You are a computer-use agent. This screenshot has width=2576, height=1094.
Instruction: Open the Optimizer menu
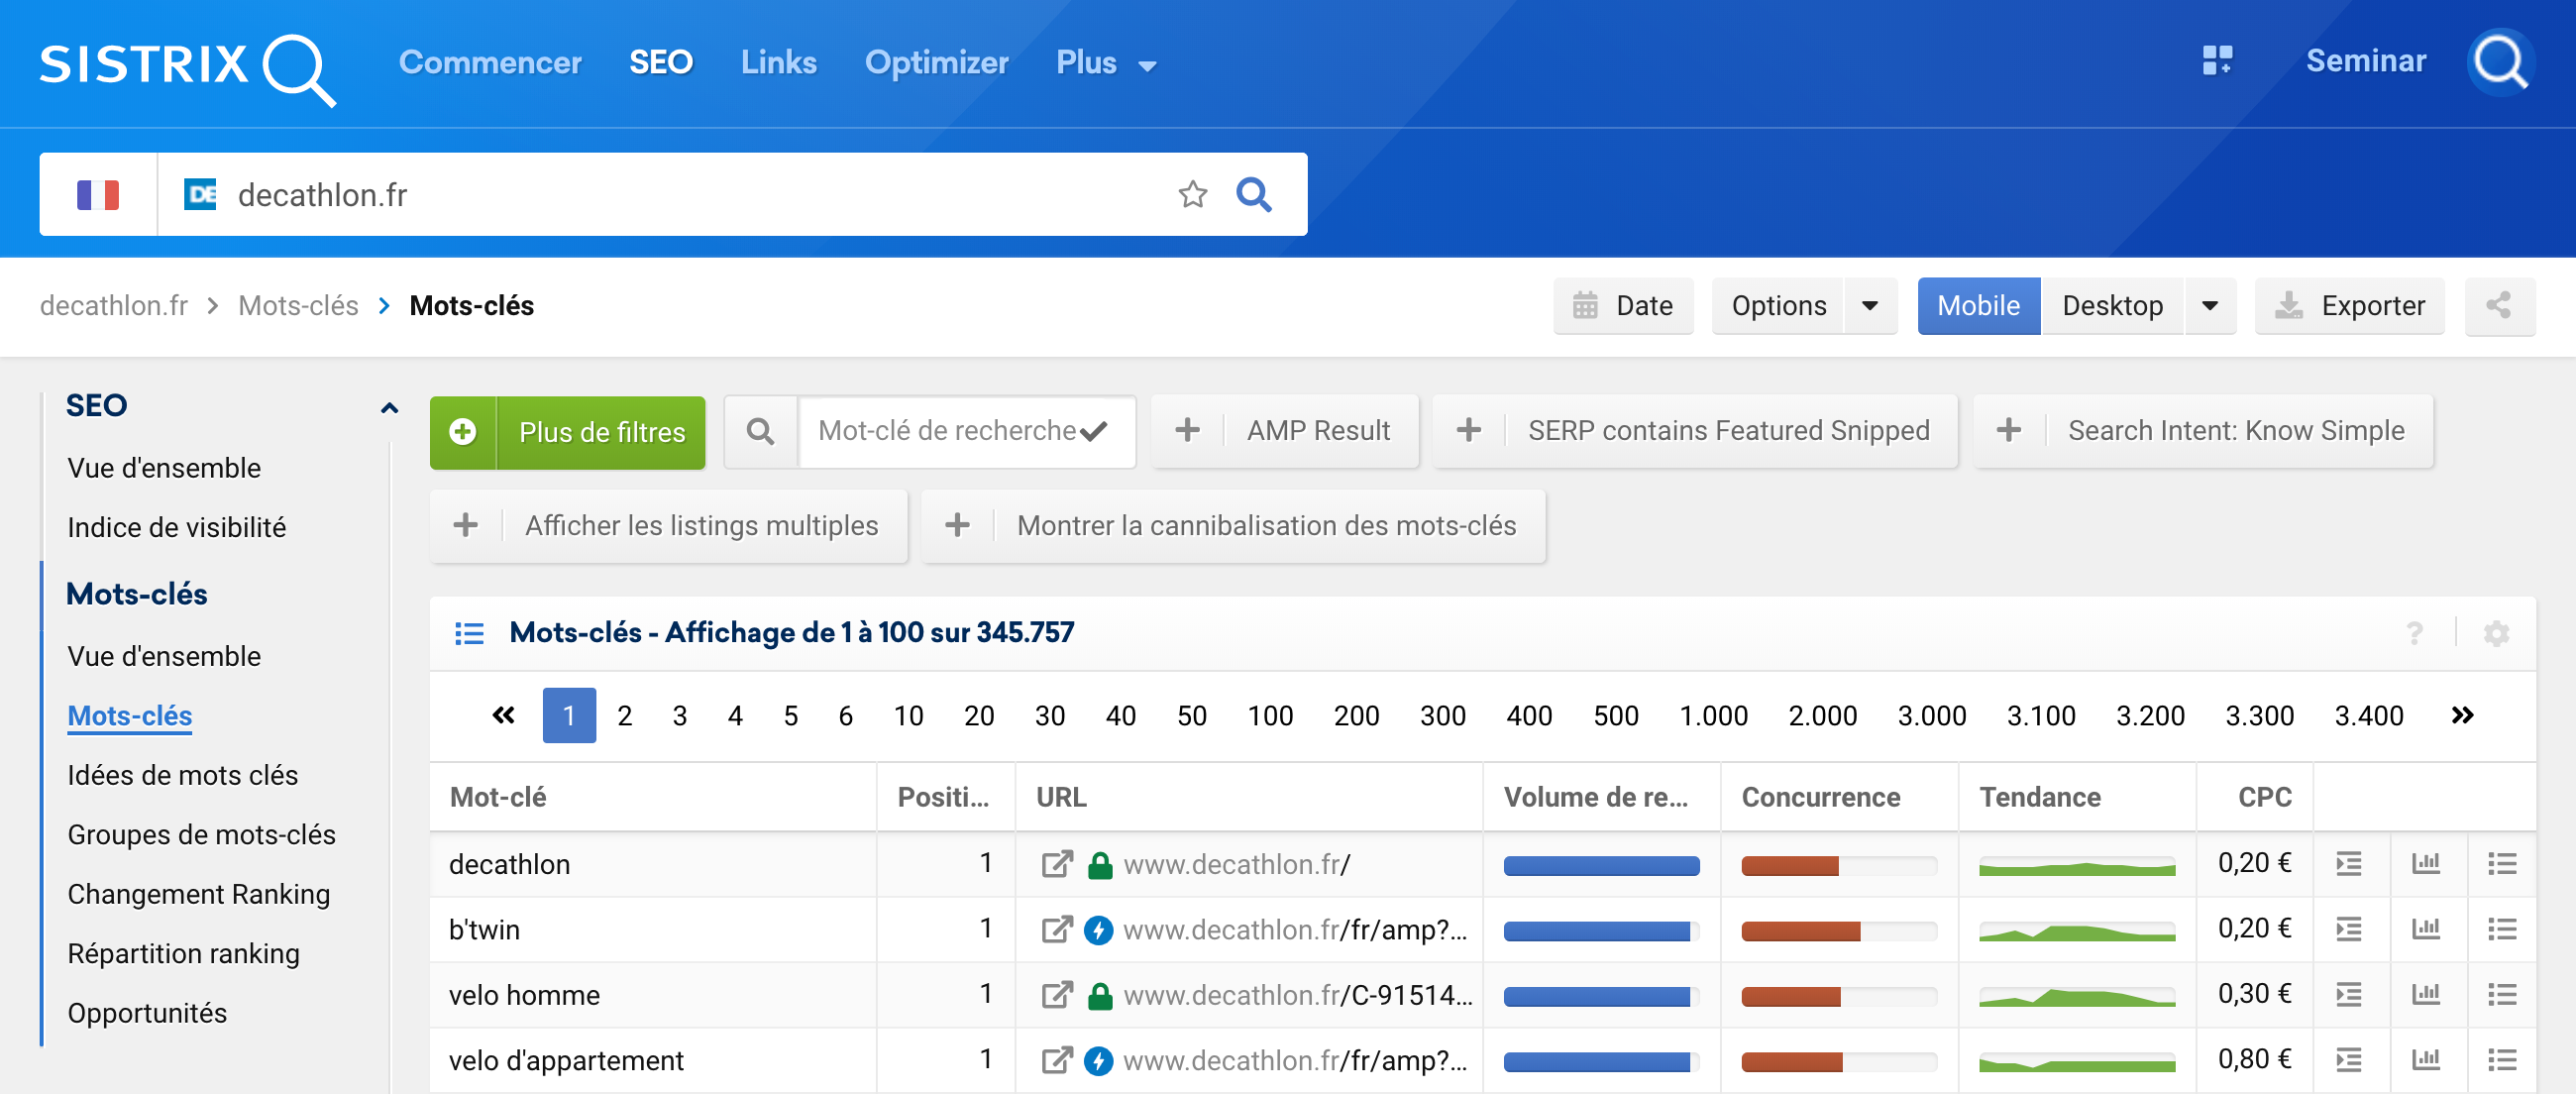click(936, 63)
